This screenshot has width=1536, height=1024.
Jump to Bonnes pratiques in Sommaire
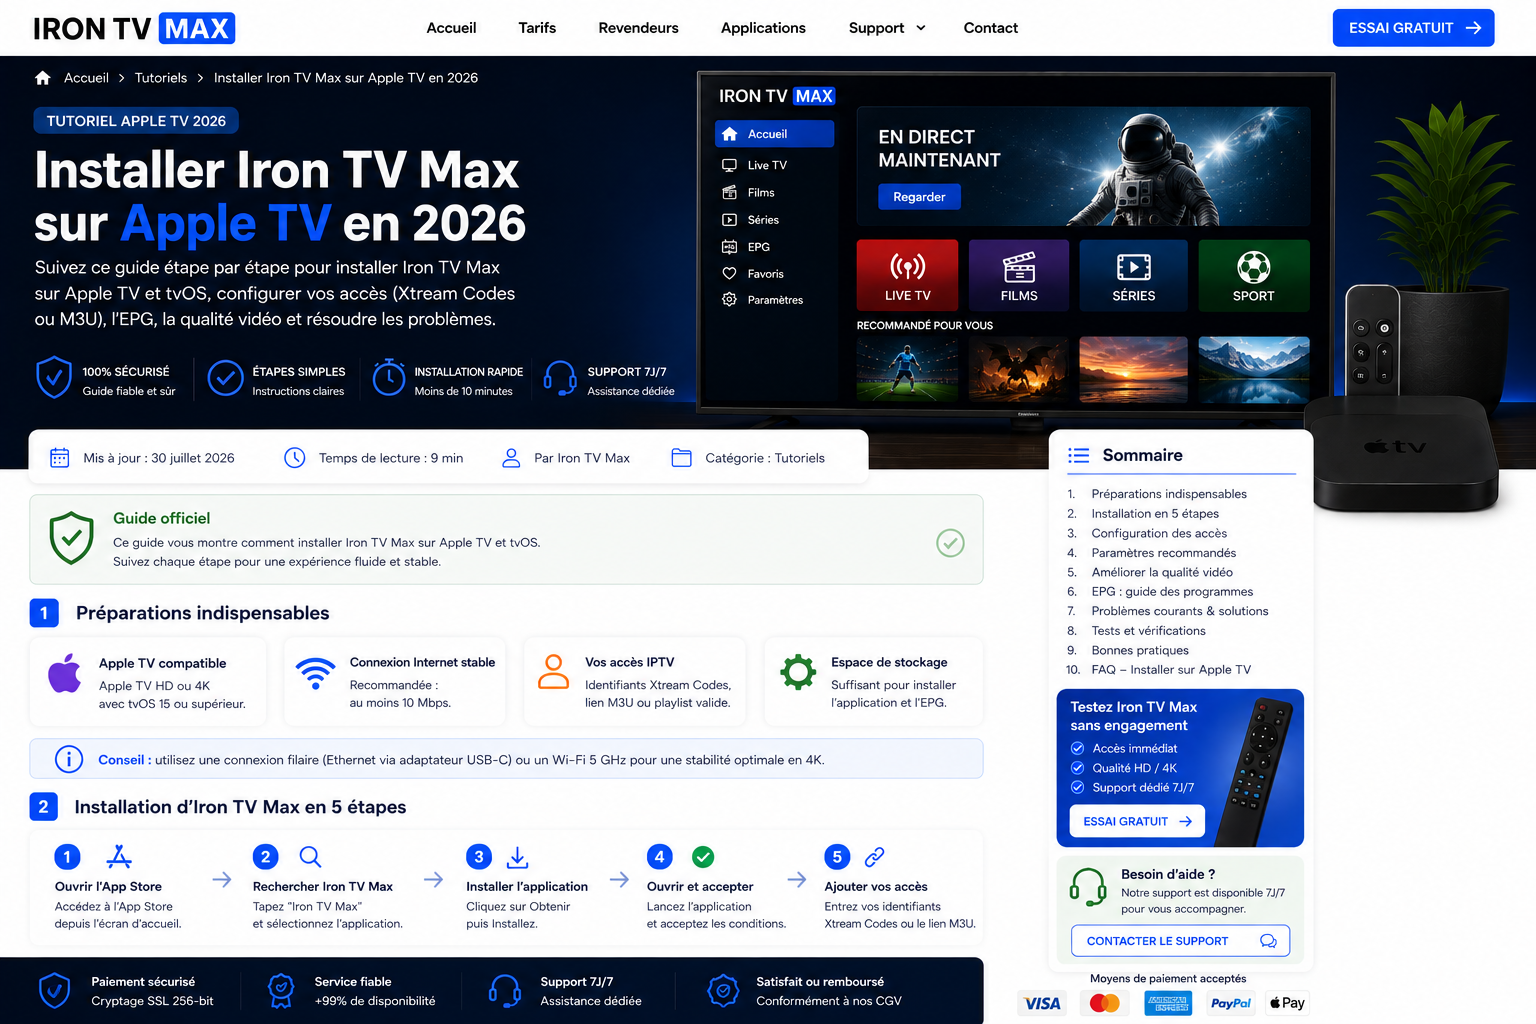1140,650
